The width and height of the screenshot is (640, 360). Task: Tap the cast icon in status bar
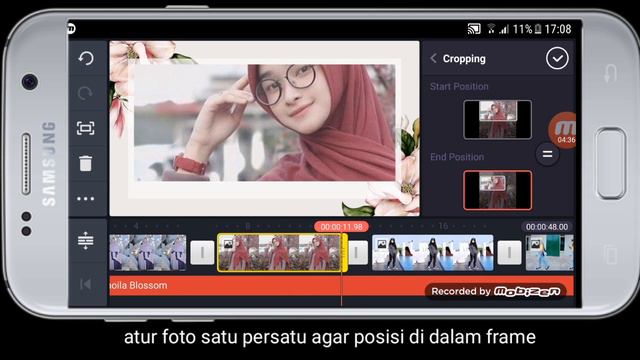pyautogui.click(x=473, y=29)
